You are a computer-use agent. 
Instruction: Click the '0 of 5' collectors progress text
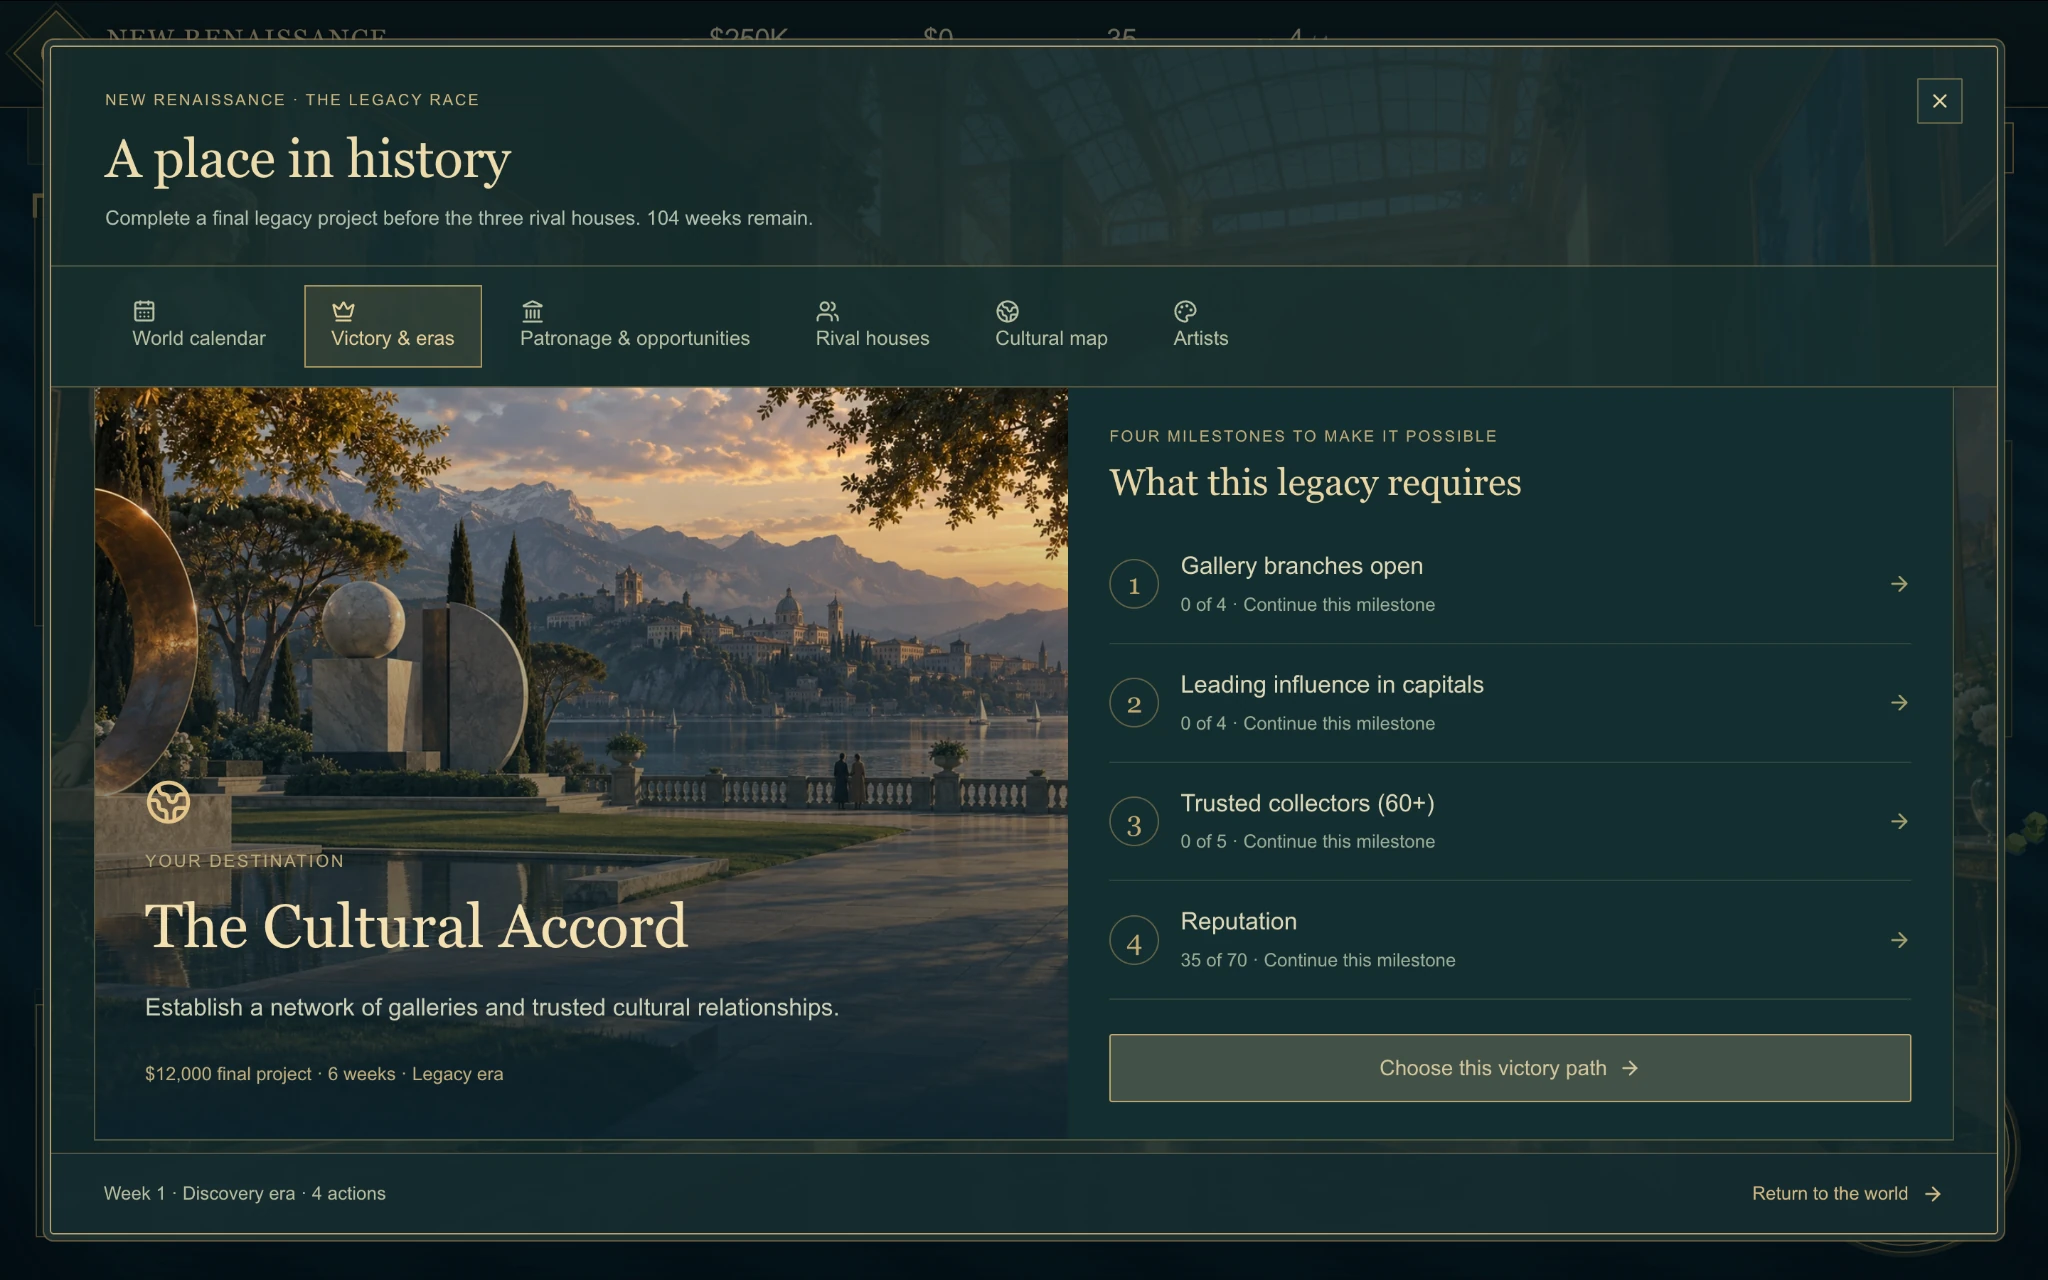[1203, 842]
